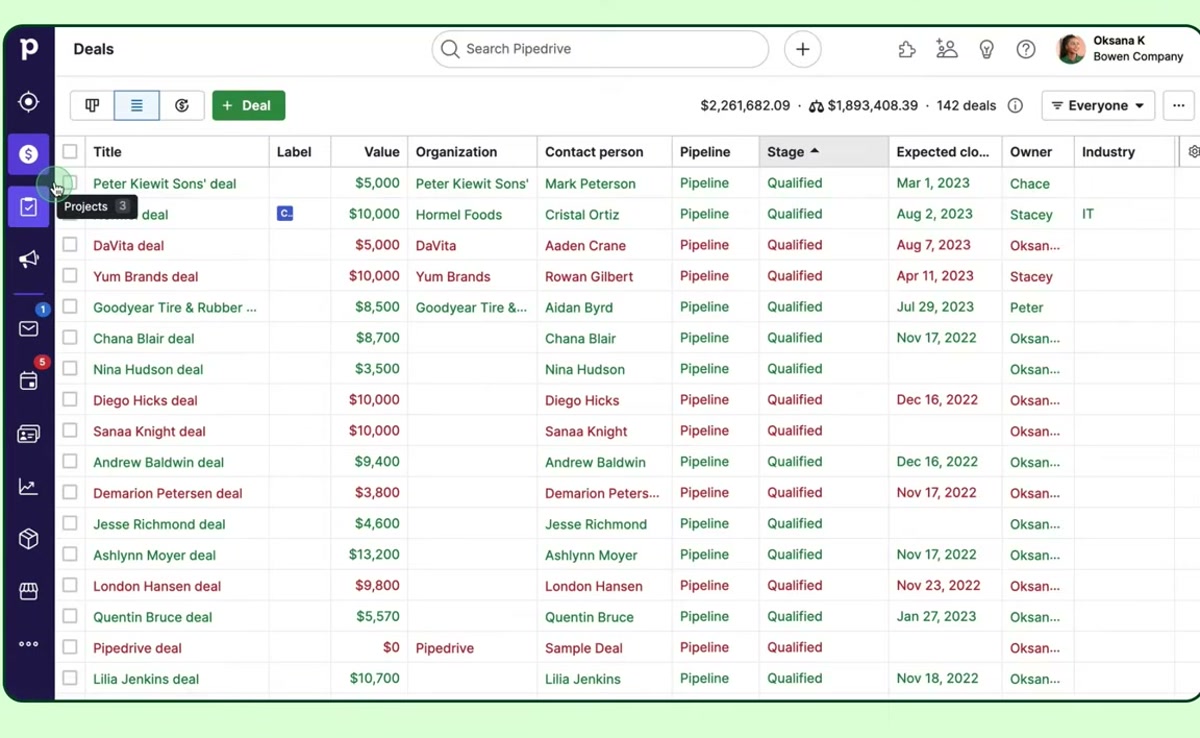This screenshot has width=1200, height=738.
Task: Check the Chana Blair deal checkbox
Action: click(x=70, y=338)
